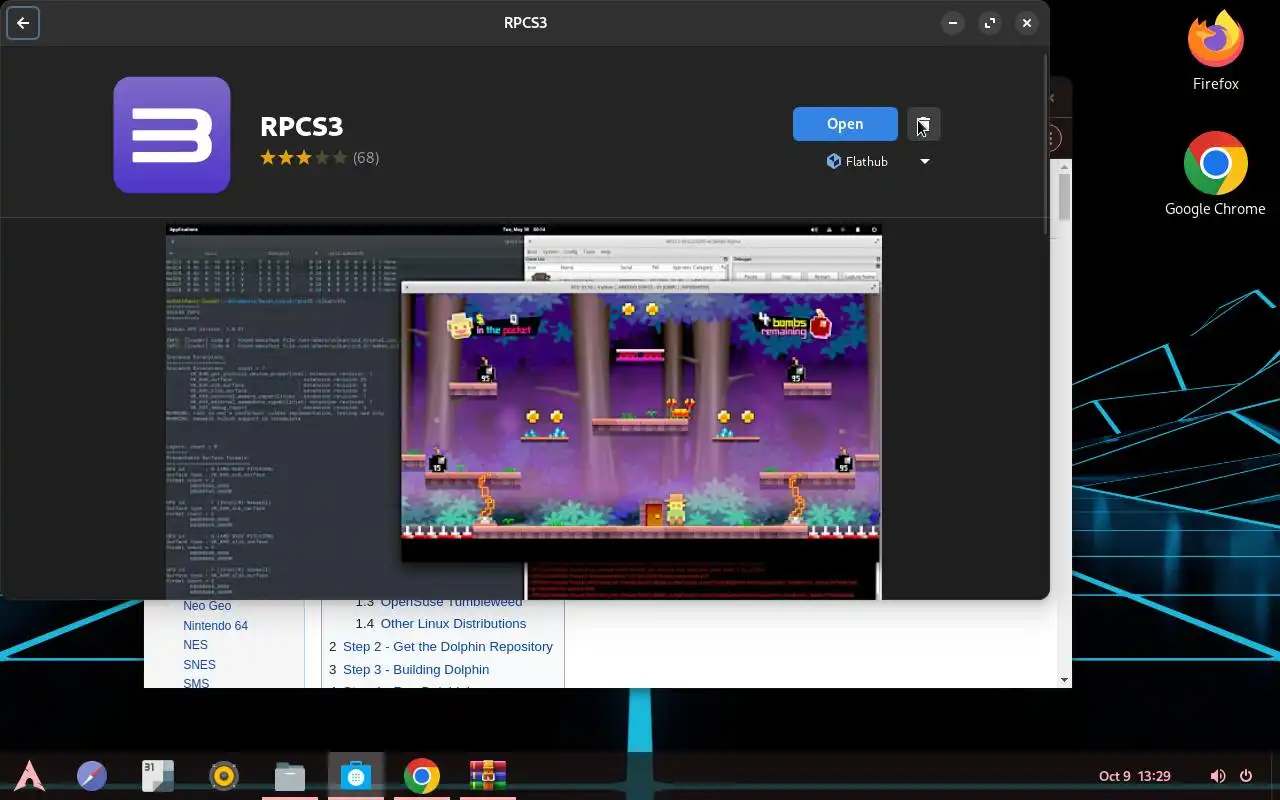
Task: Jump to Other Linux Distributions section
Action: point(453,623)
